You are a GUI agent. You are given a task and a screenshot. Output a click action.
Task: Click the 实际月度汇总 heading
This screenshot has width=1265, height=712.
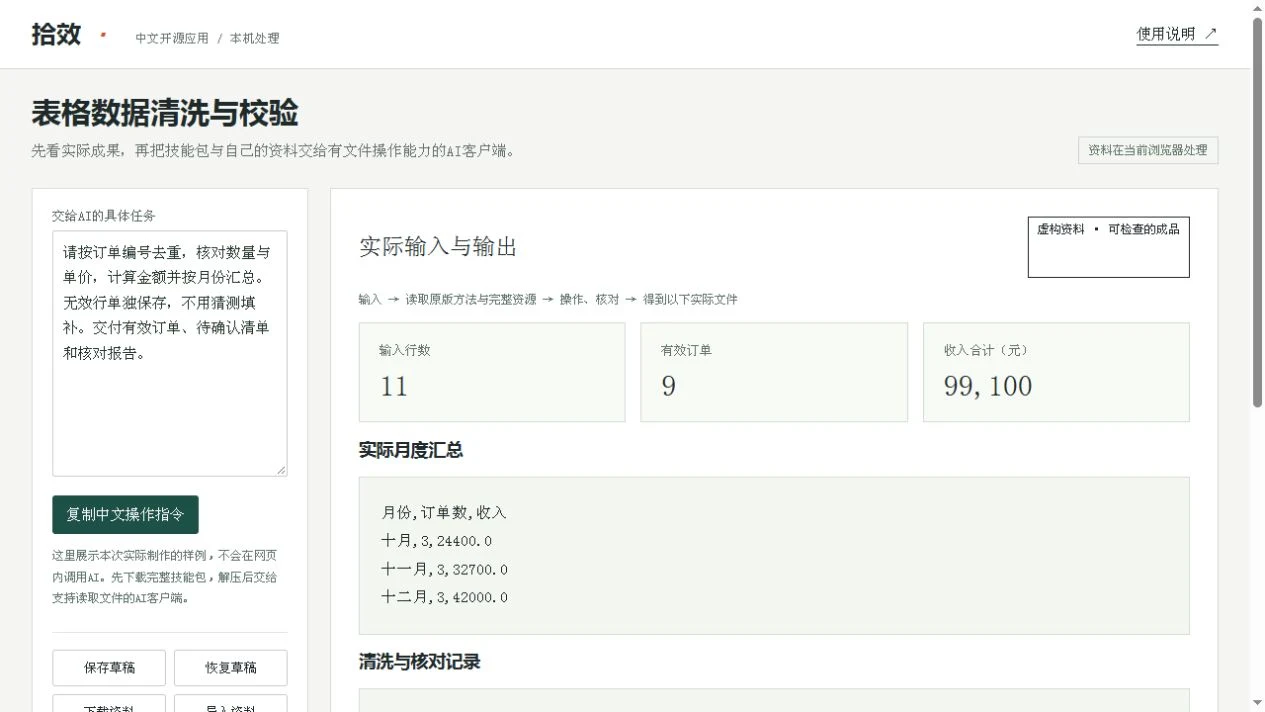pos(411,451)
